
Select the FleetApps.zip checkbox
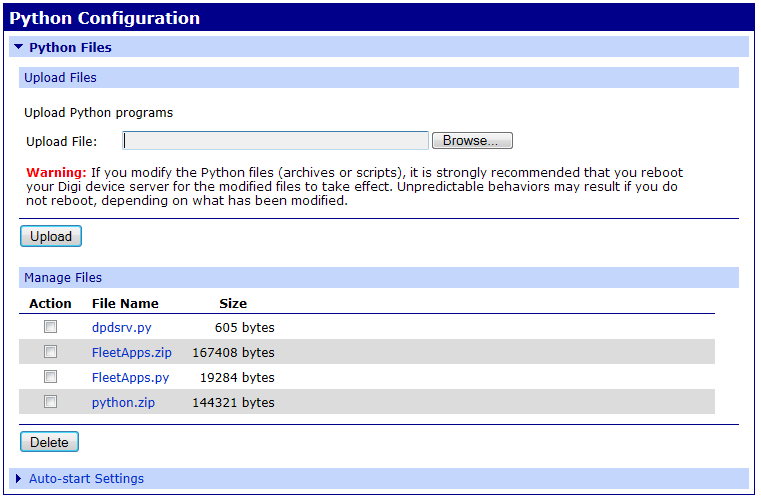tap(50, 352)
